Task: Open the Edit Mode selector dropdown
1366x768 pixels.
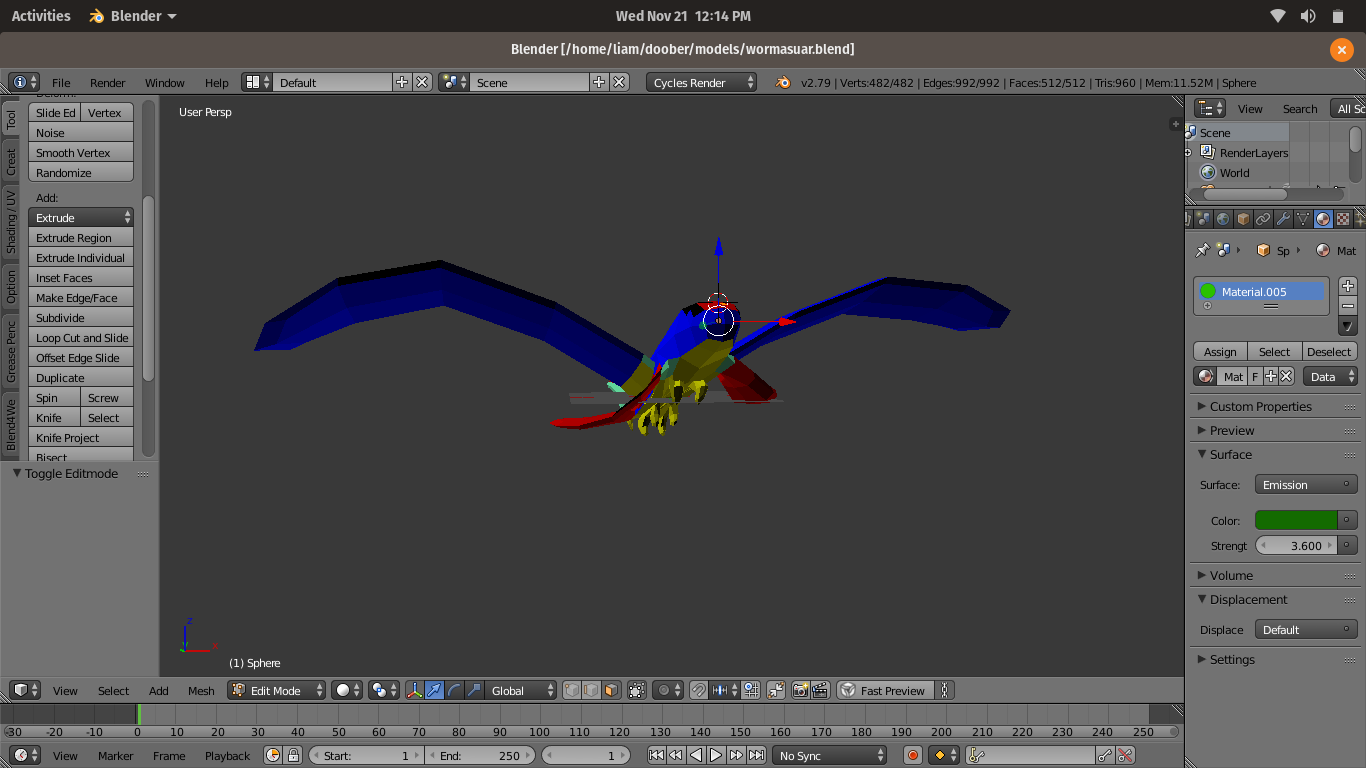Action: (277, 691)
